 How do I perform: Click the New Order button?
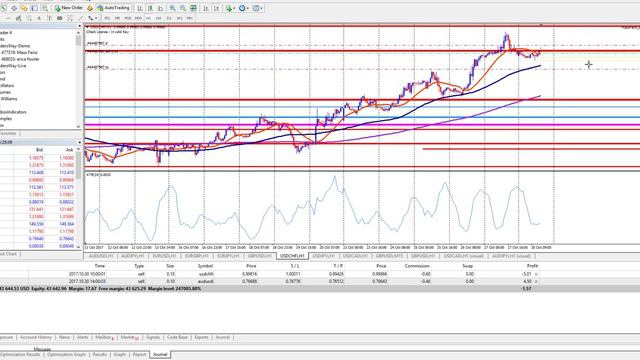click(69, 8)
